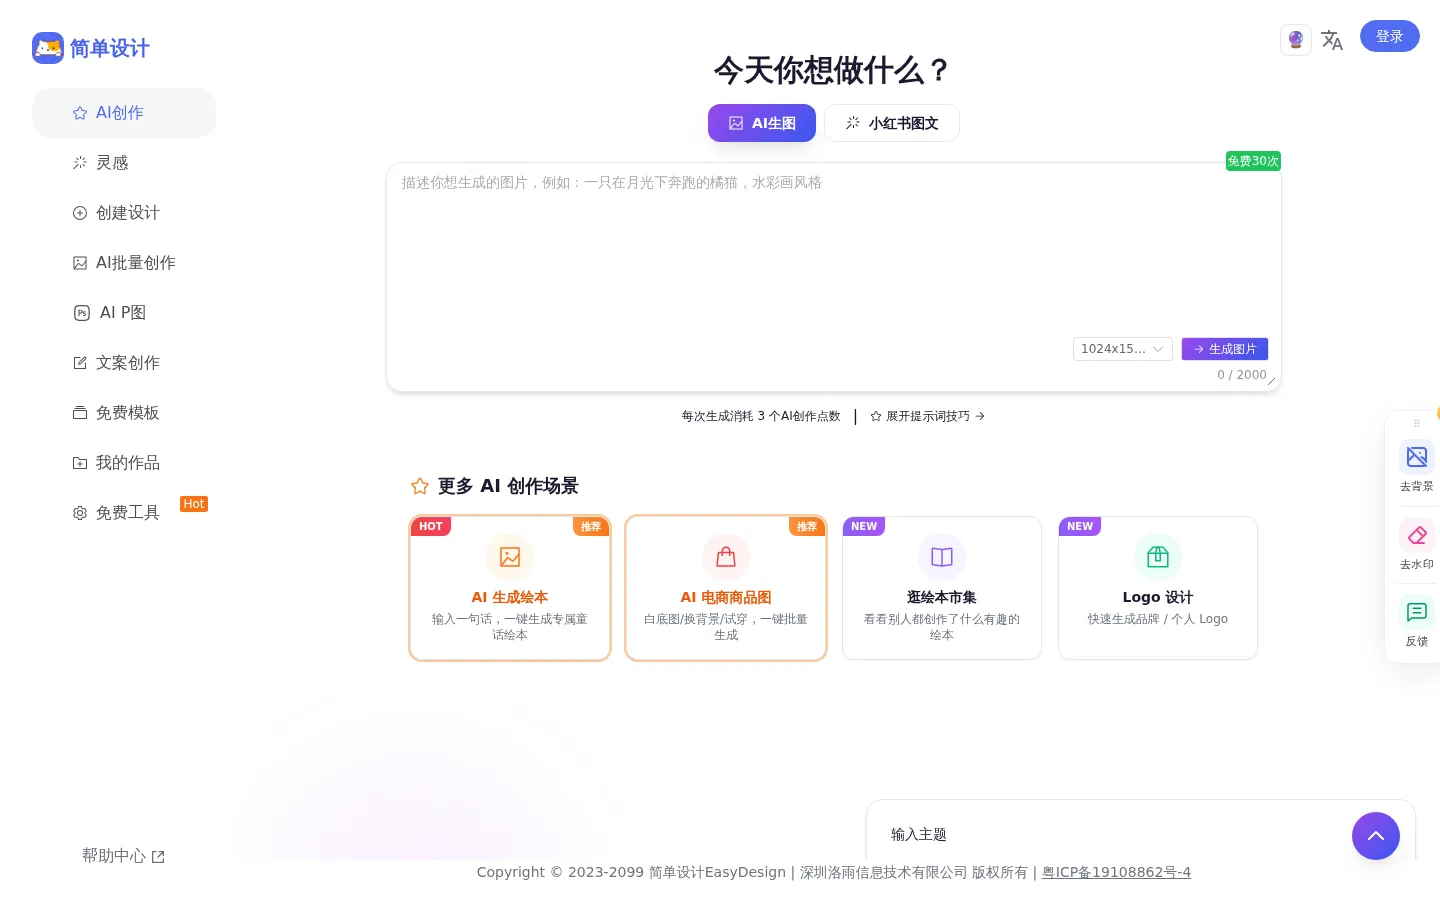Viewport: 1440px width, 900px height.
Task: Click the AI 生成绘本 picture icon
Action: click(510, 557)
